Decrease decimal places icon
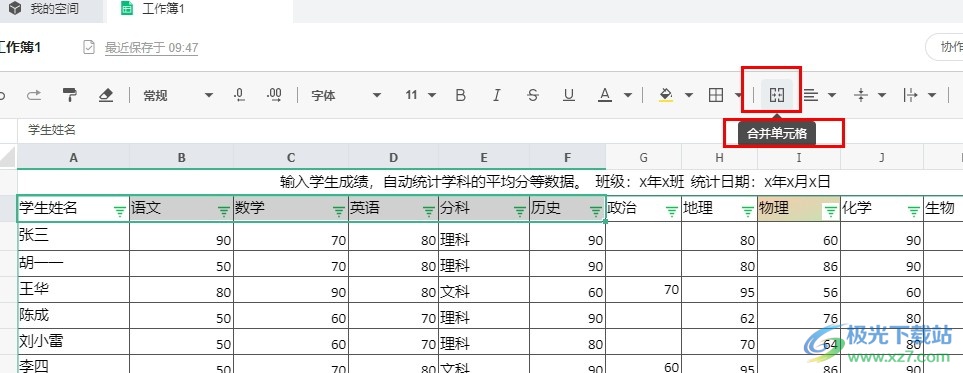 point(240,95)
